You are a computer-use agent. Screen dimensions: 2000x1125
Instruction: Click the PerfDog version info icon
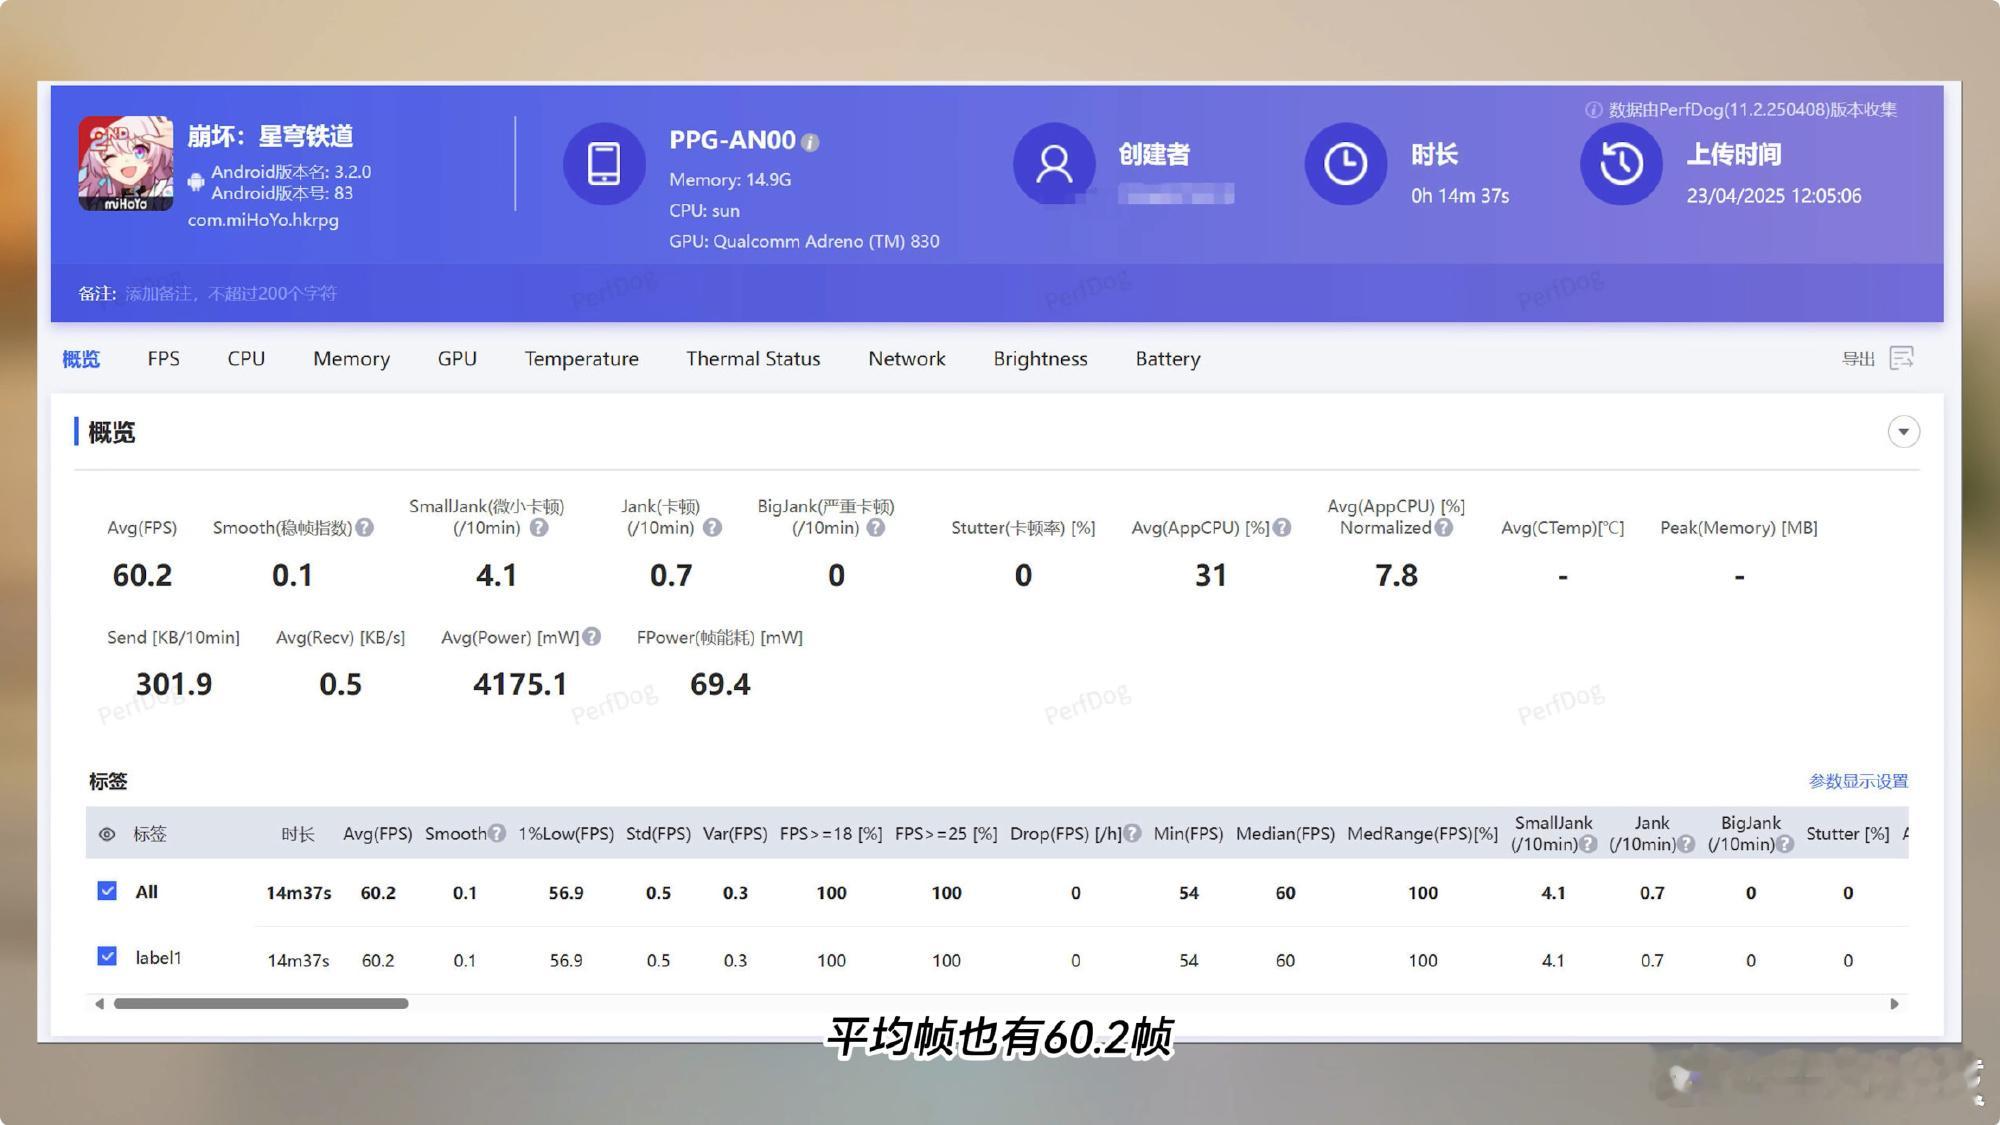pyautogui.click(x=1594, y=110)
